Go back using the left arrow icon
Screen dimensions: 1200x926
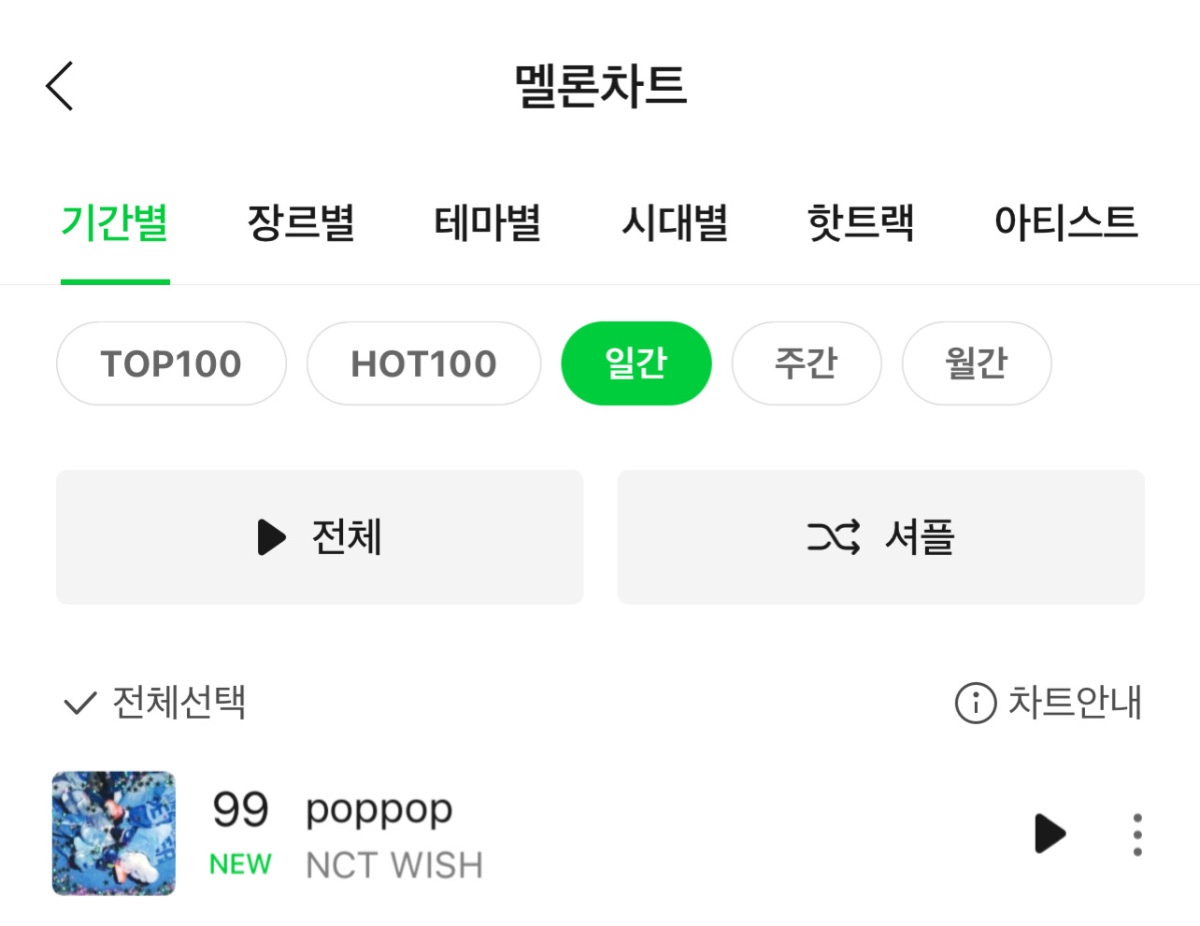coord(60,86)
